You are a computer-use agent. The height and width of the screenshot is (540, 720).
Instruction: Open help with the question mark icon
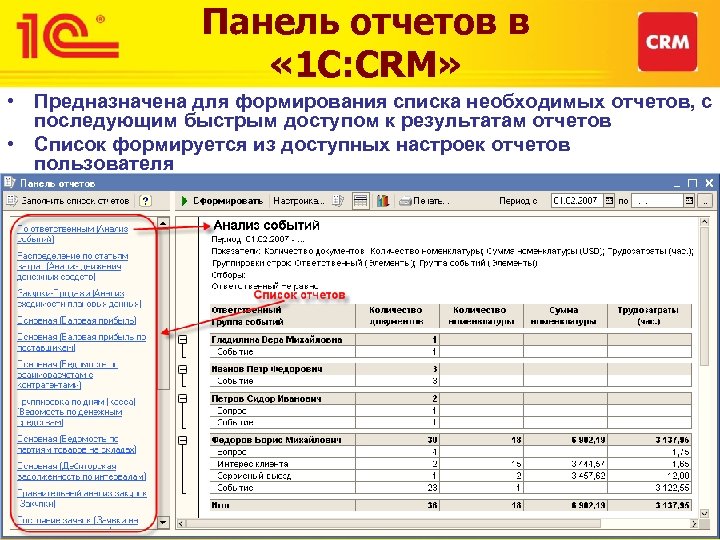145,201
